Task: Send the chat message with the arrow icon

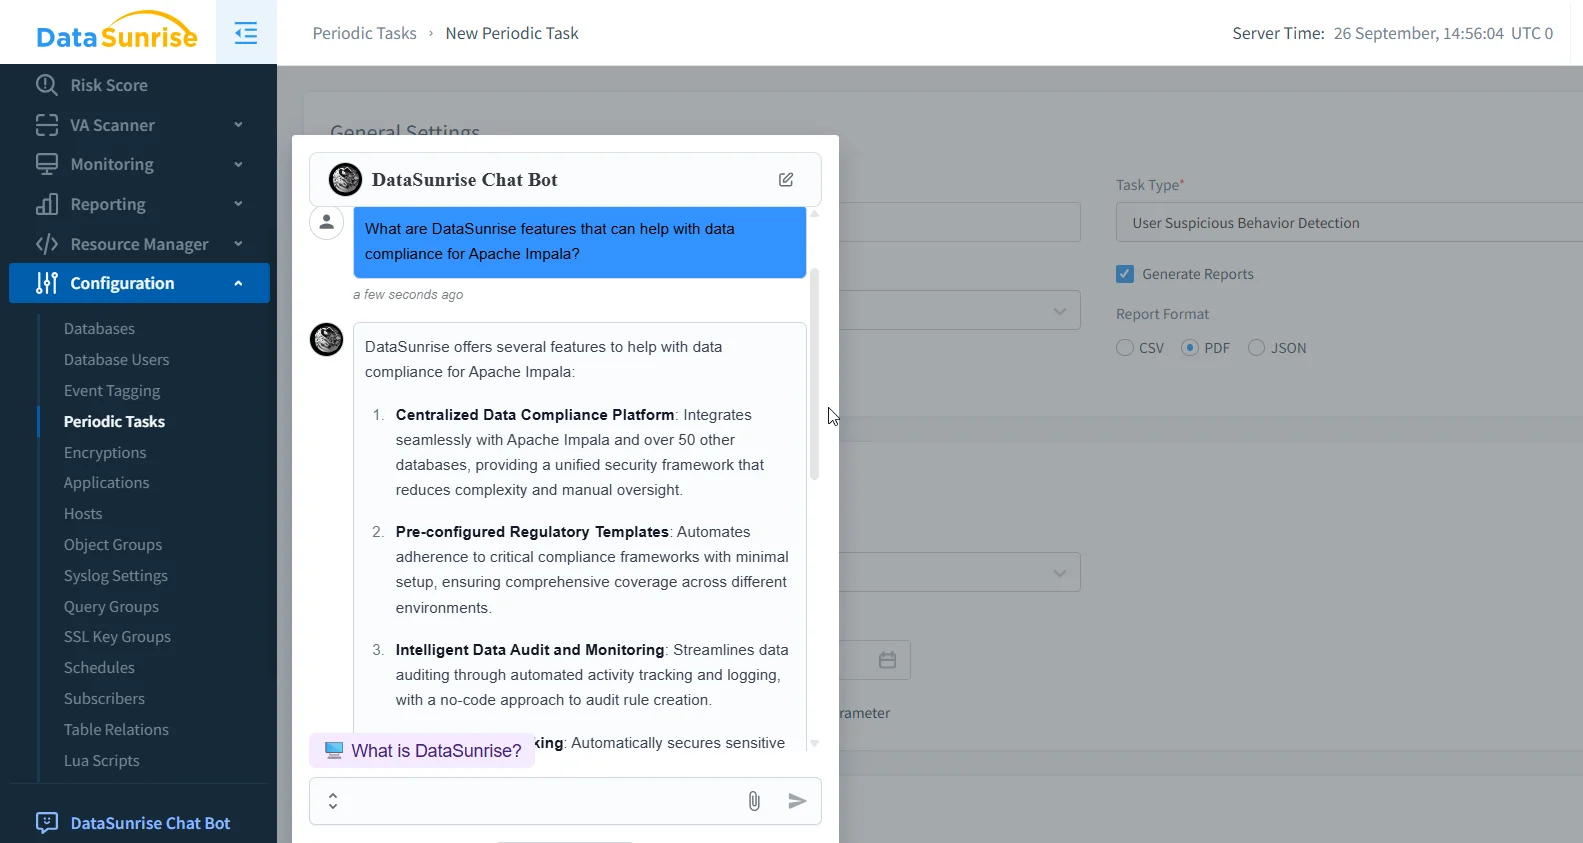Action: coord(797,801)
